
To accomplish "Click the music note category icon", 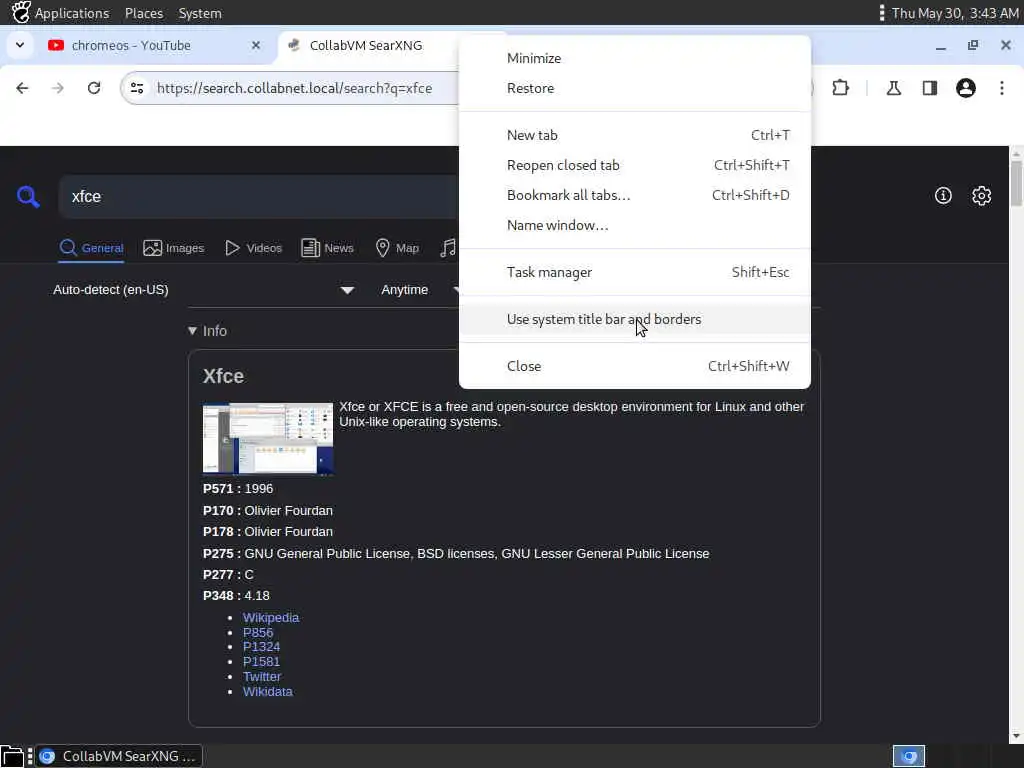I will (x=448, y=248).
